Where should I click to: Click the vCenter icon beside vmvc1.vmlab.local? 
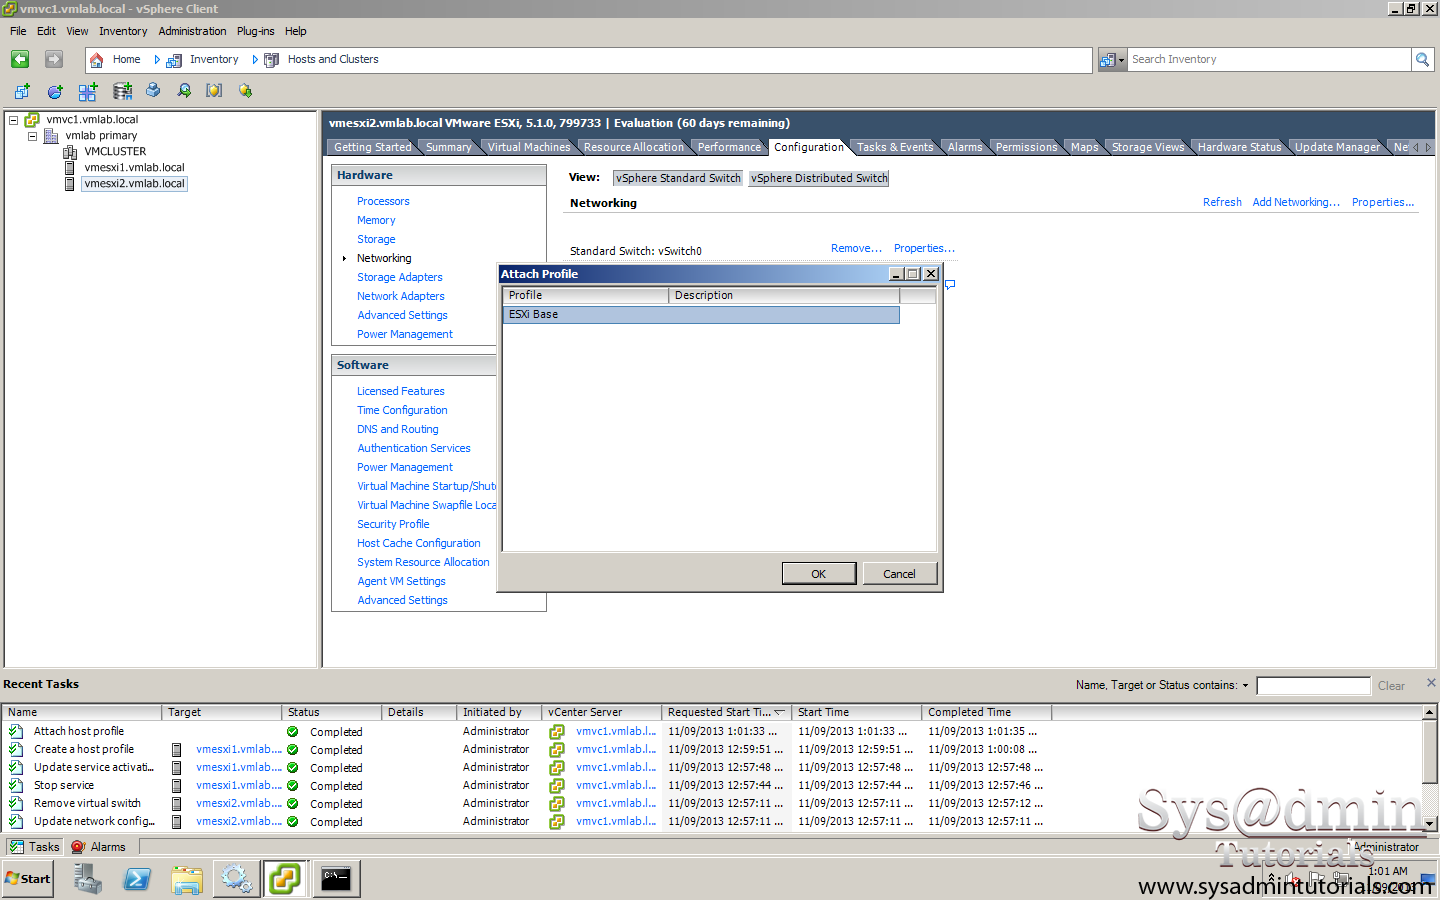tap(32, 120)
